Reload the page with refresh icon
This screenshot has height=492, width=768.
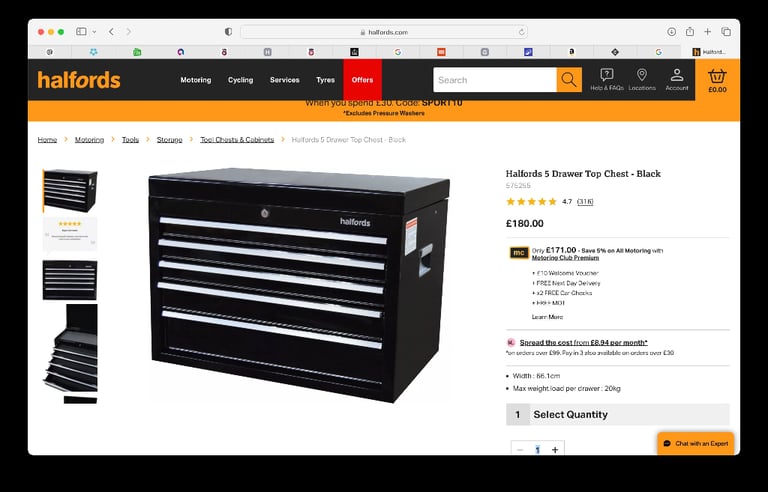(521, 32)
